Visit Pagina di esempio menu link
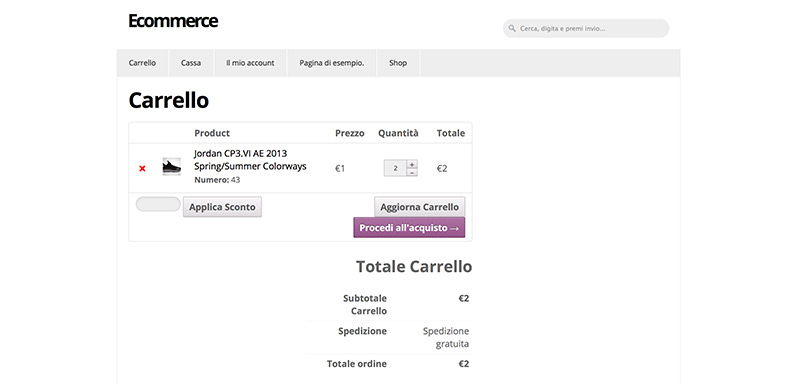 [332, 63]
